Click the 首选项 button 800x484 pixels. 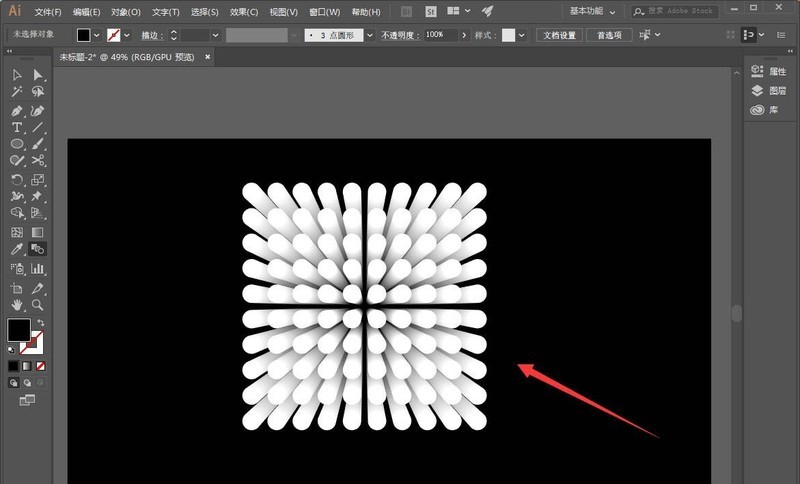pos(609,34)
